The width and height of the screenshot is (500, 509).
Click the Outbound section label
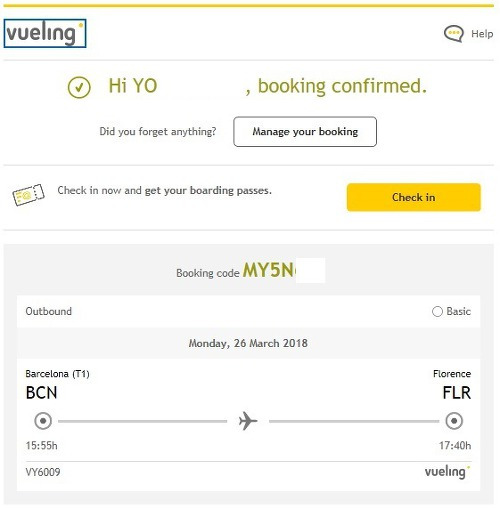coord(49,311)
